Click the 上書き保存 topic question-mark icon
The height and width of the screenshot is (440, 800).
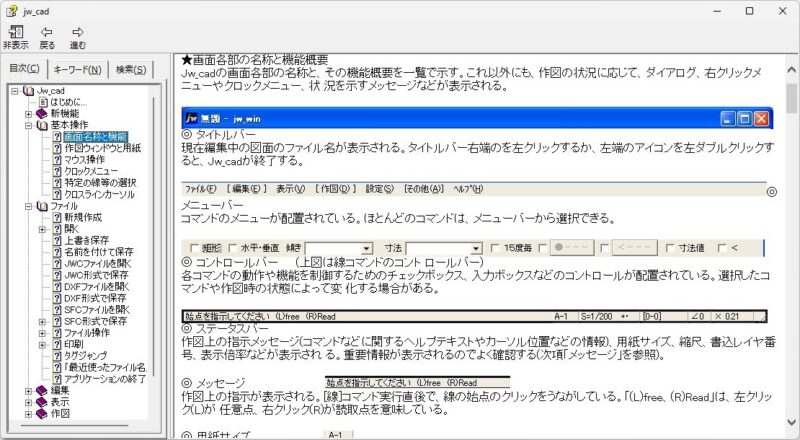click(x=57, y=240)
